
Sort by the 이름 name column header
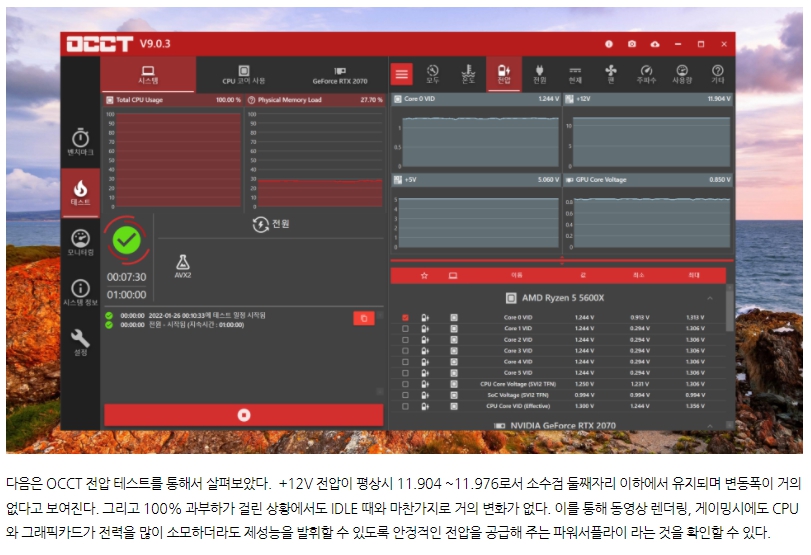[517, 276]
